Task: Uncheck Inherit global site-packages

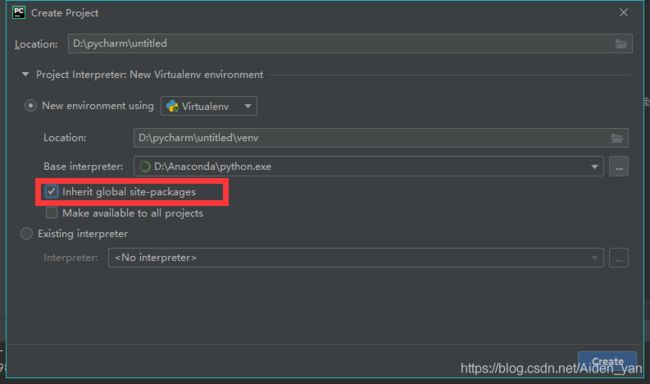Action: [51, 192]
